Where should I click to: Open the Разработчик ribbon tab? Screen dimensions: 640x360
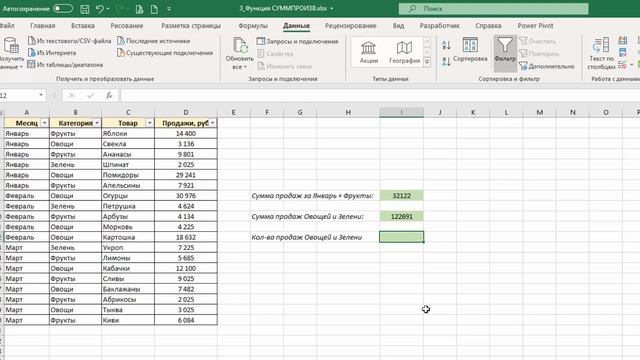[x=439, y=26]
